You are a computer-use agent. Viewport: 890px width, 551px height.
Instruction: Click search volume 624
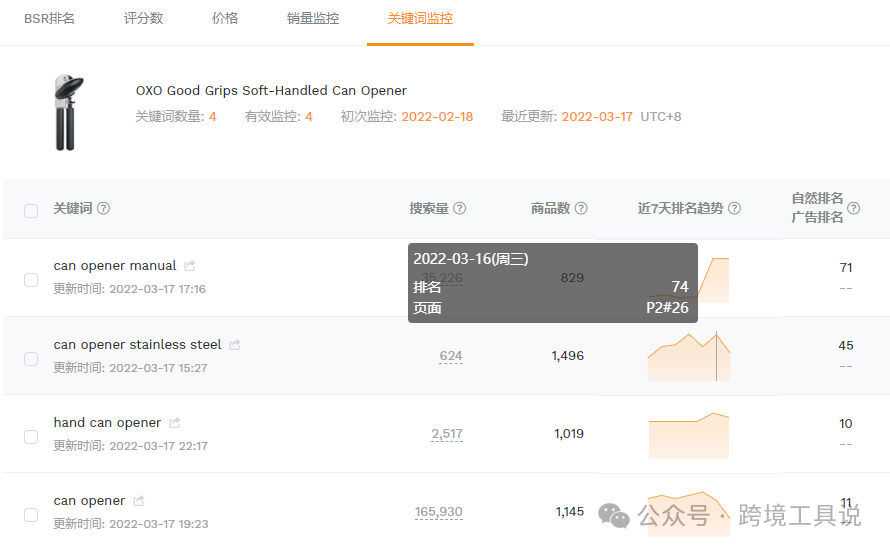pos(451,356)
